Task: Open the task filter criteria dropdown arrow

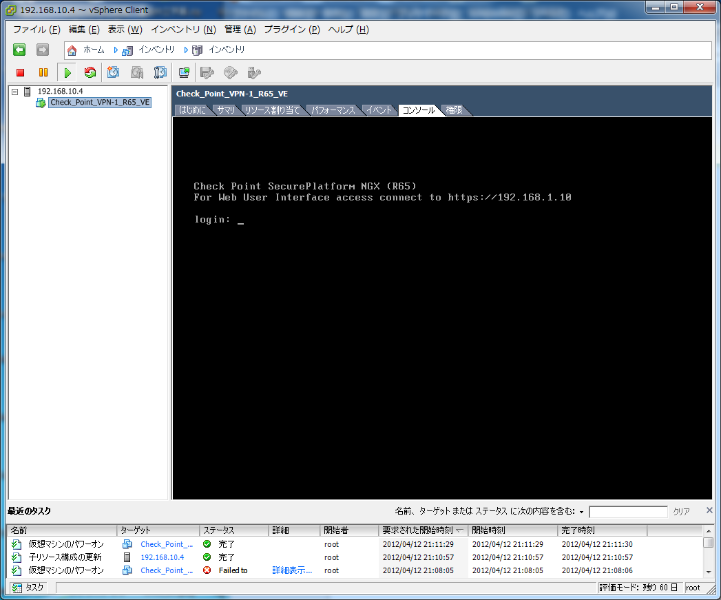Action: coord(582,512)
